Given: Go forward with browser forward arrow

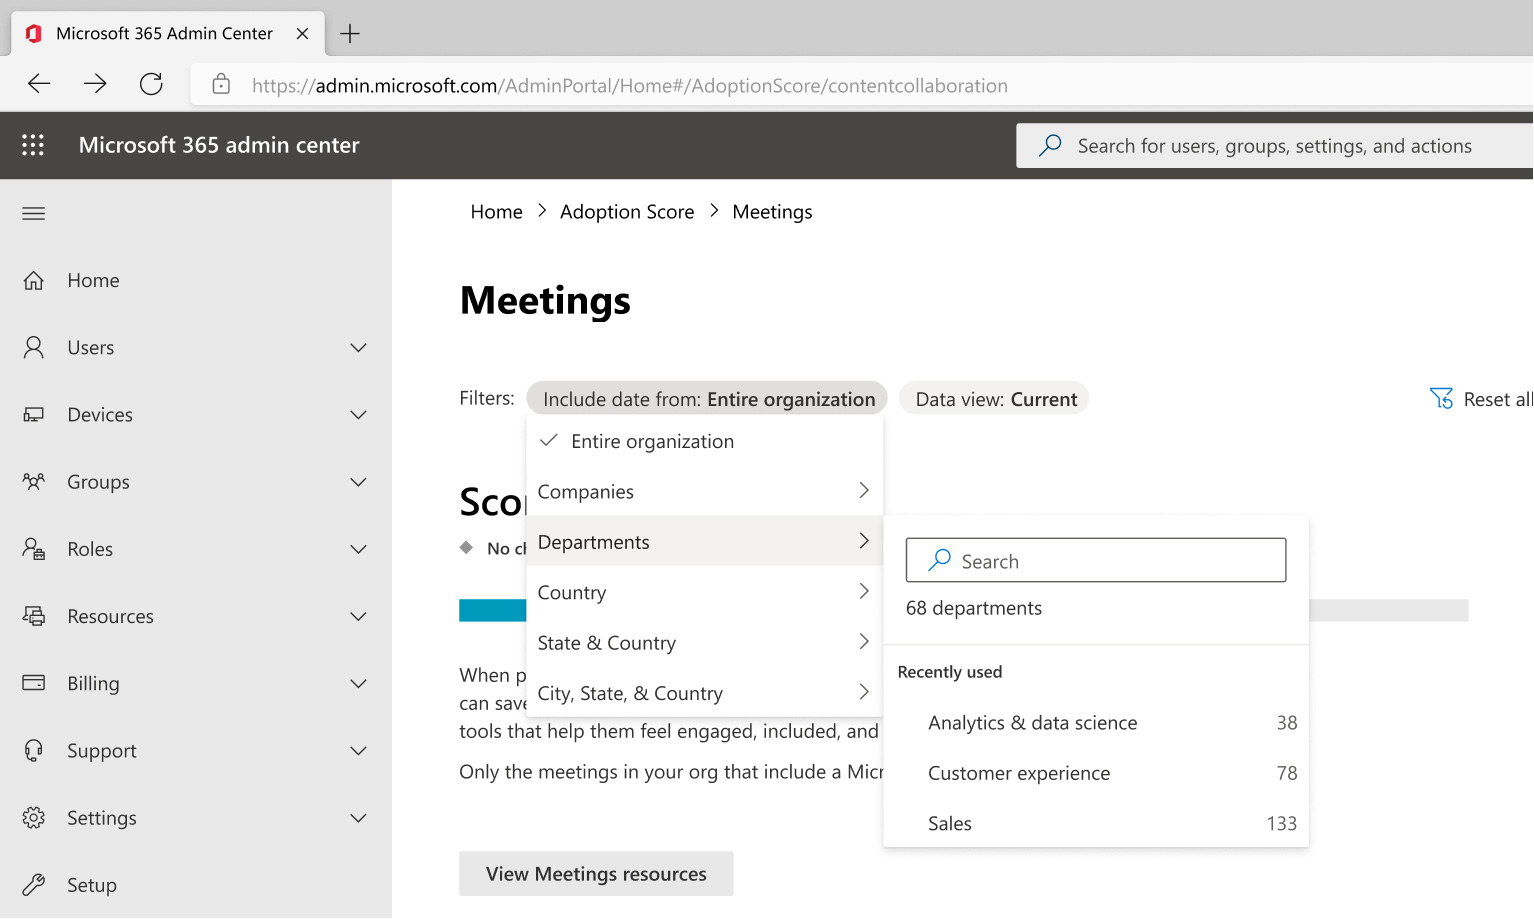Looking at the screenshot, I should coord(95,84).
